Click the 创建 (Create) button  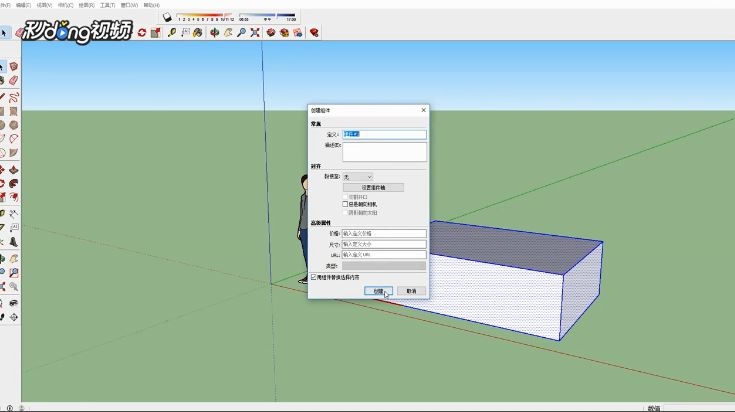tap(378, 291)
